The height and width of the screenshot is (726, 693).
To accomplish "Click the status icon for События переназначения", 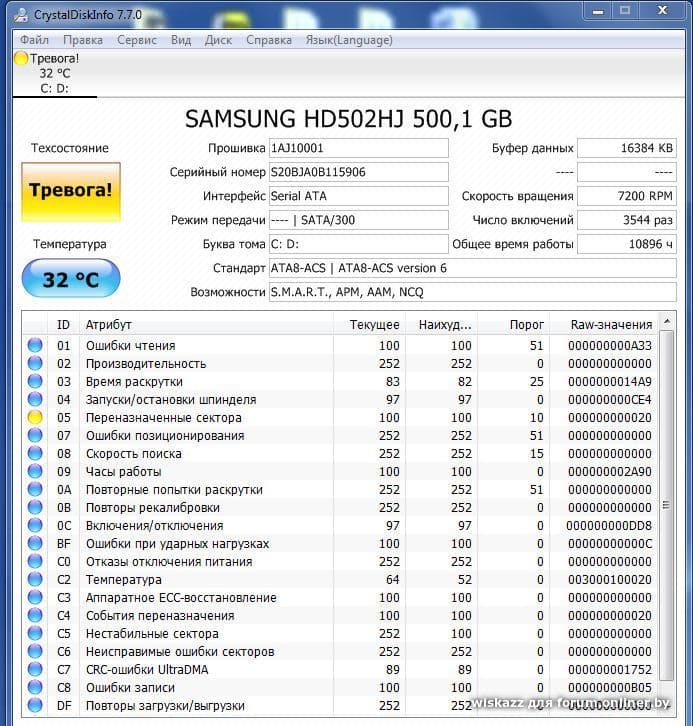I will pyautogui.click(x=35, y=615).
